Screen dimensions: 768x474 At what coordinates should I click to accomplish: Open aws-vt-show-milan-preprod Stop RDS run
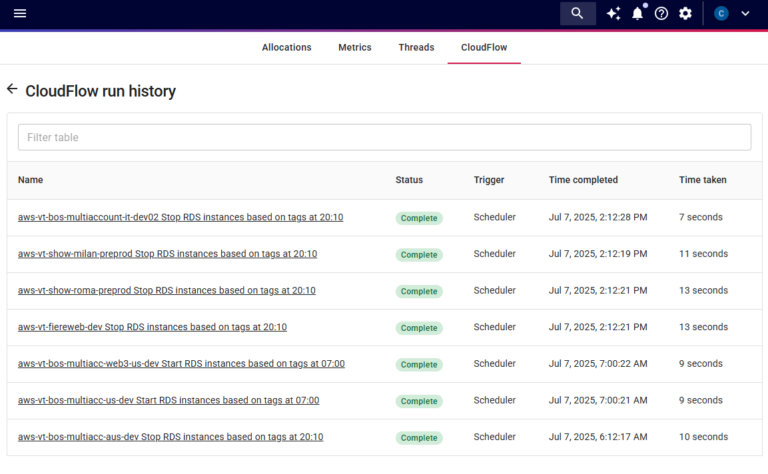click(x=167, y=254)
